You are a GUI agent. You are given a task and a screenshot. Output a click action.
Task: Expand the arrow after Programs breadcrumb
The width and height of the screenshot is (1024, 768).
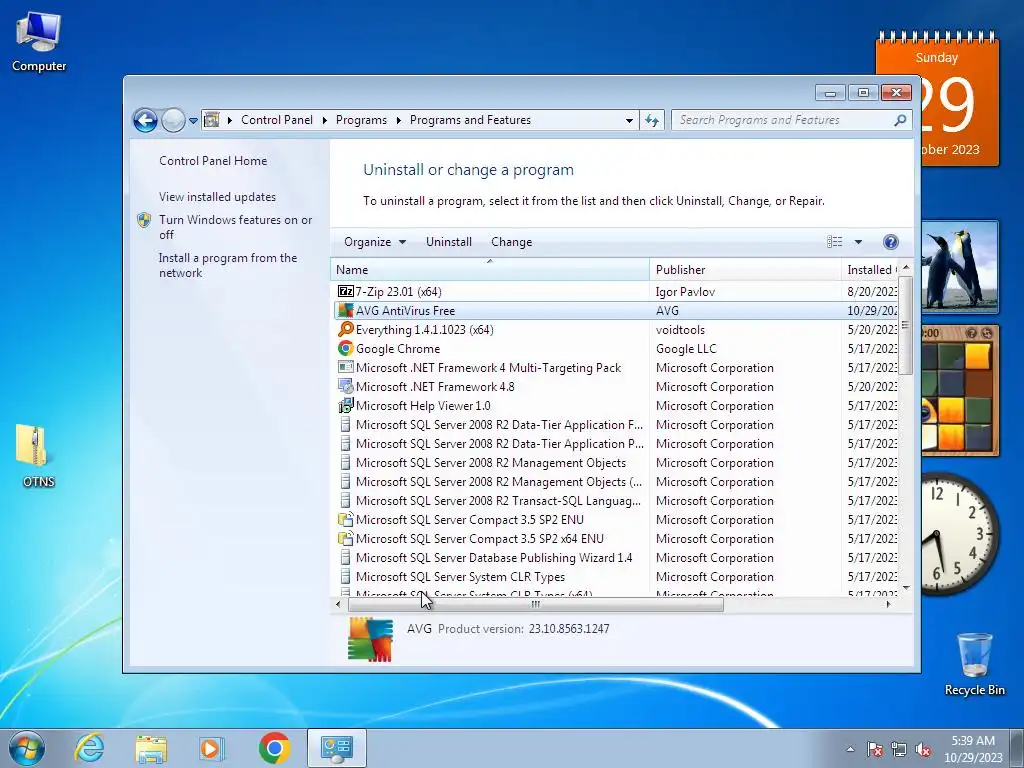(398, 120)
